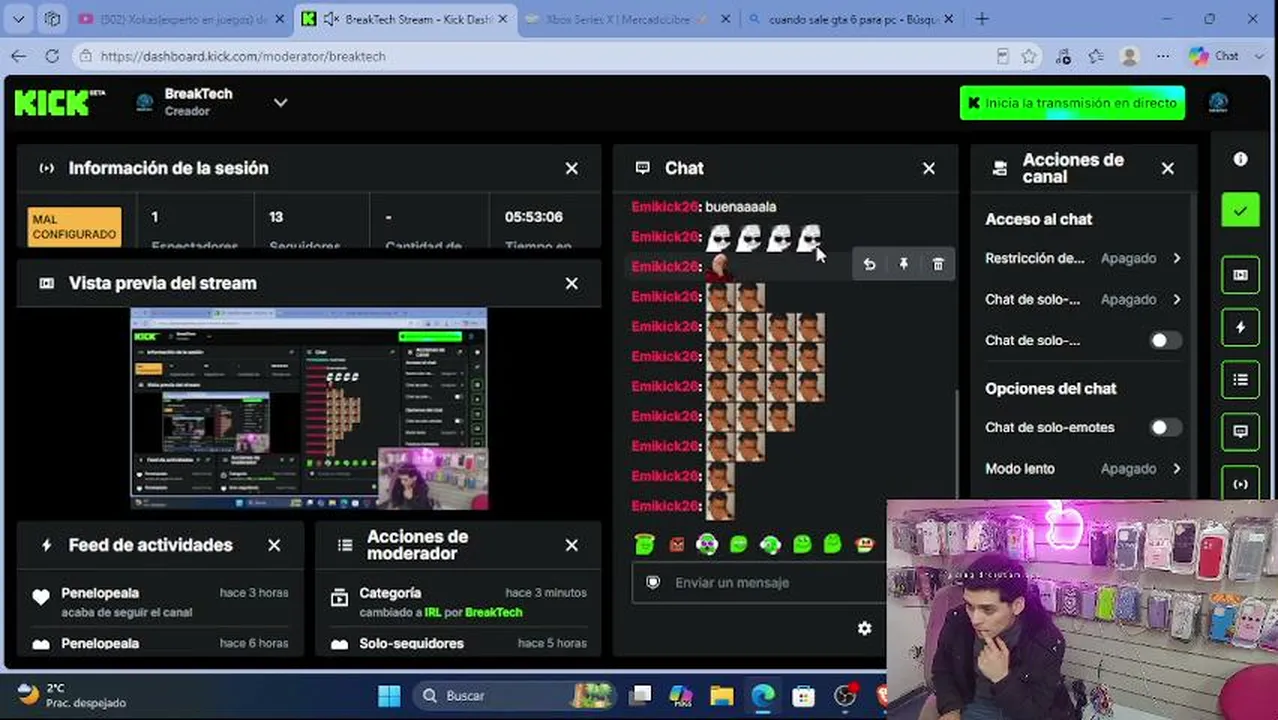Viewport: 1278px width, 720px height.
Task: Click the Solo-seguidores moderator action row
Action: [459, 643]
